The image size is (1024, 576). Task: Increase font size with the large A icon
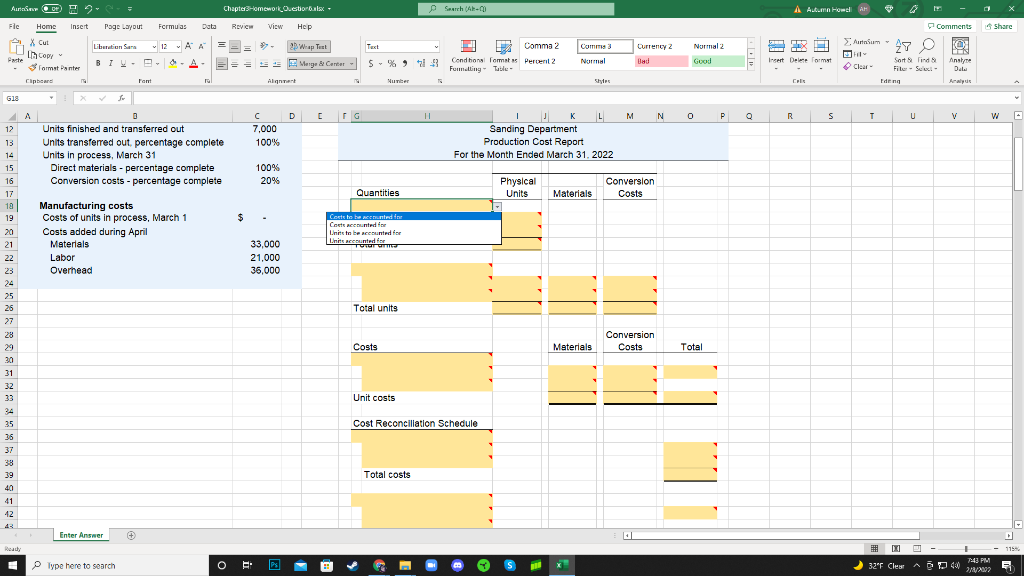189,46
